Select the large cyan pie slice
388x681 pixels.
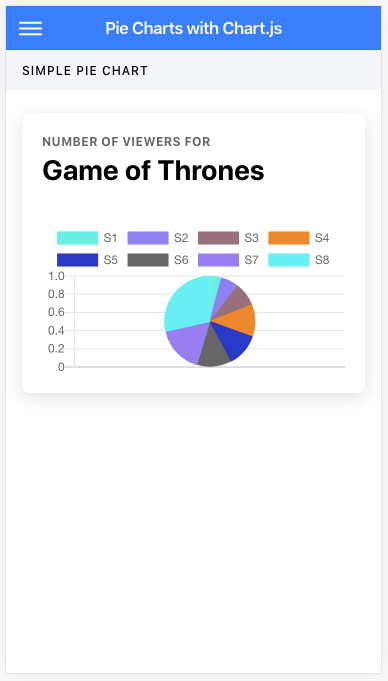(185, 304)
